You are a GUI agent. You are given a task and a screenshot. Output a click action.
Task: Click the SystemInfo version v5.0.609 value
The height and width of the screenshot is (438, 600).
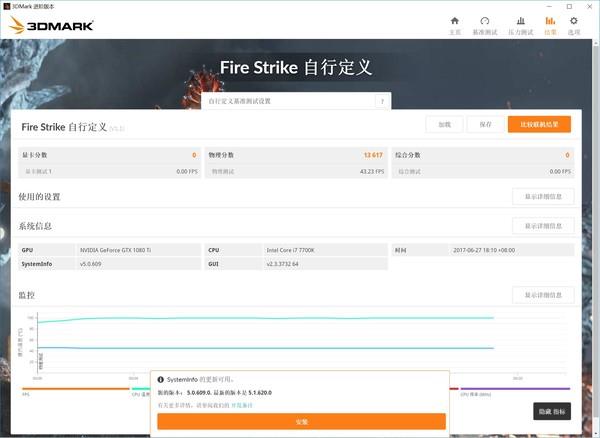point(91,264)
